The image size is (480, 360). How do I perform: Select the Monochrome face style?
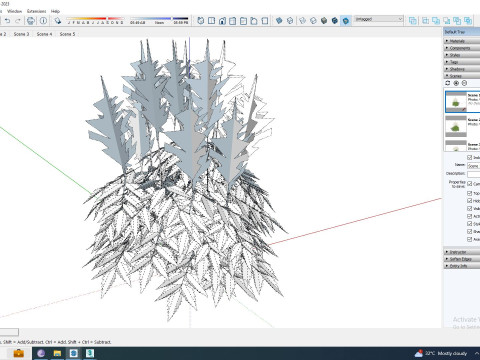346,21
